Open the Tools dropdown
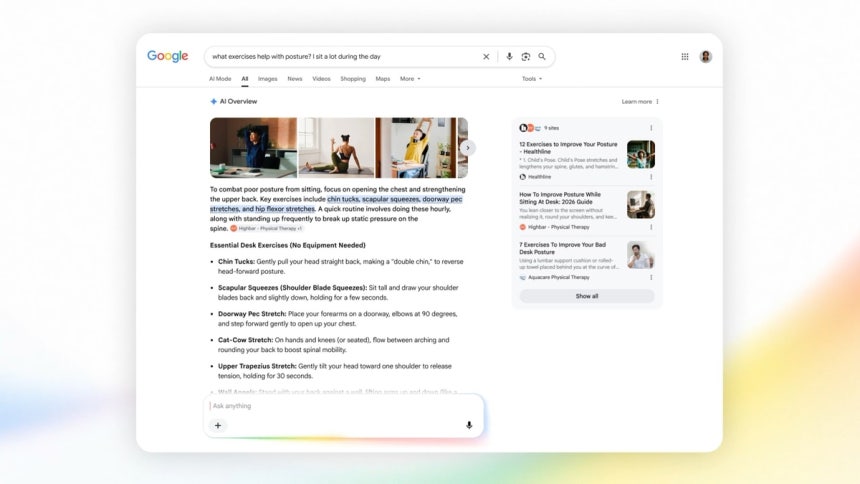Viewport: 860px width, 484px height. click(531, 79)
